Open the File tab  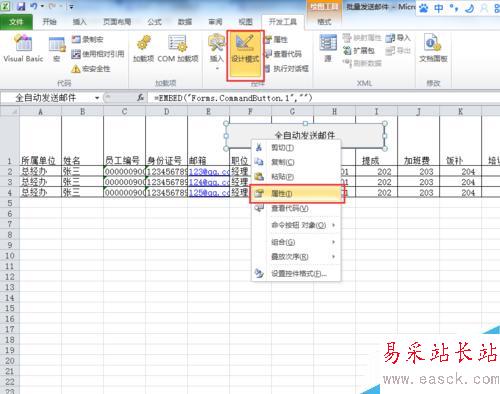pos(16,22)
